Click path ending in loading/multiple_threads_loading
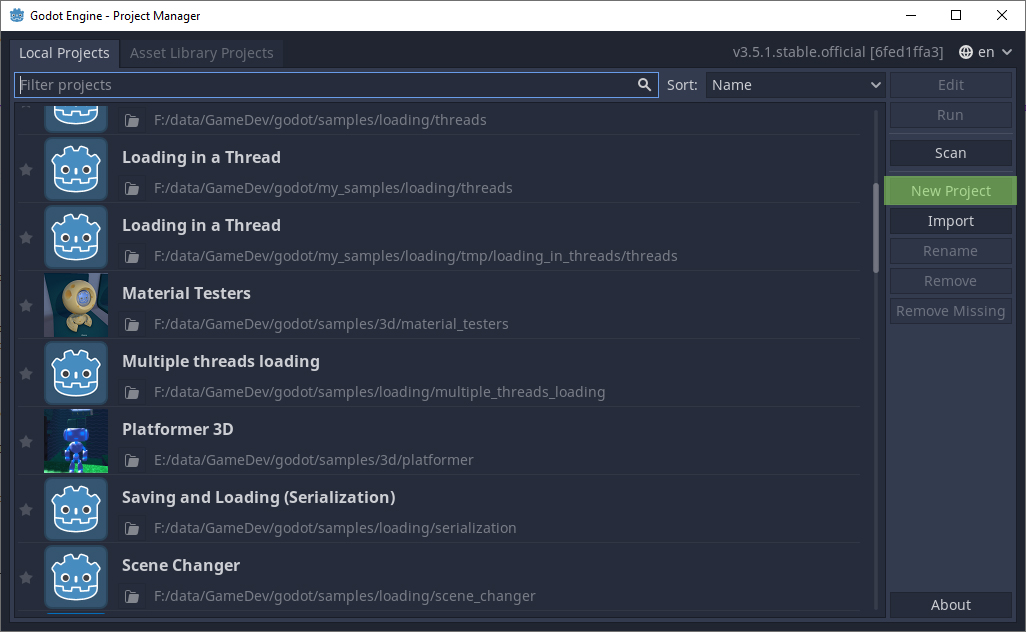The width and height of the screenshot is (1026, 632). [380, 393]
